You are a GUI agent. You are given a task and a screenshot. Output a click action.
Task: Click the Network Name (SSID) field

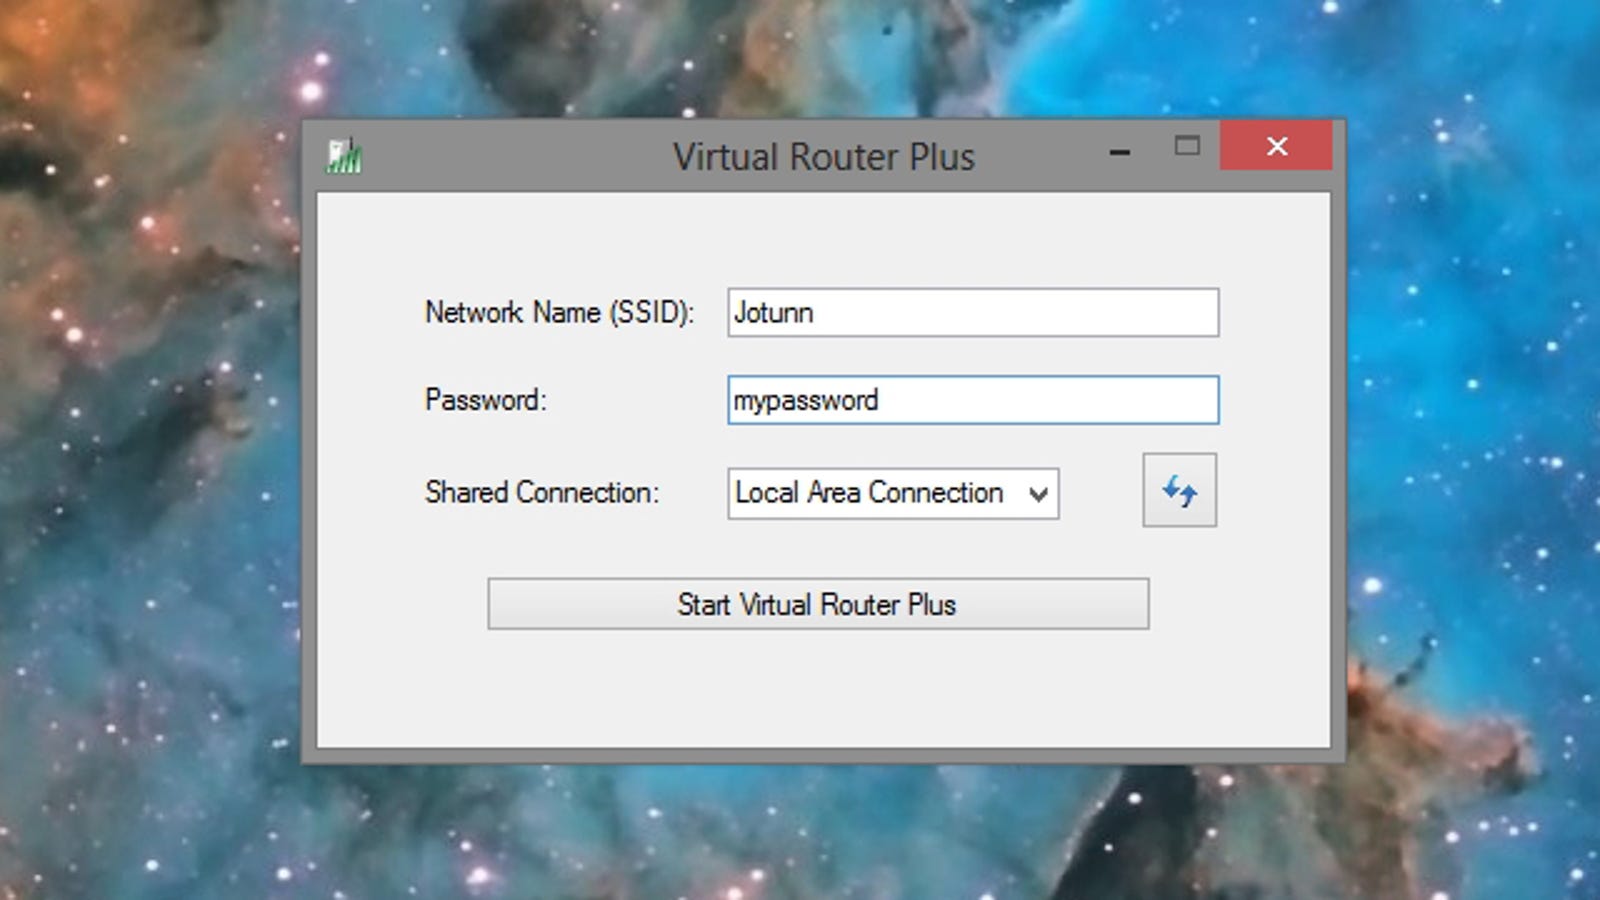point(973,312)
